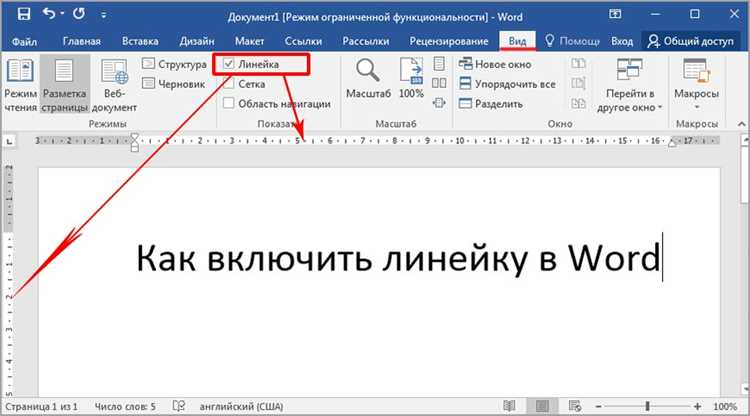
Task: Click the Synchronous Scrolling icon
Action: 578,83
